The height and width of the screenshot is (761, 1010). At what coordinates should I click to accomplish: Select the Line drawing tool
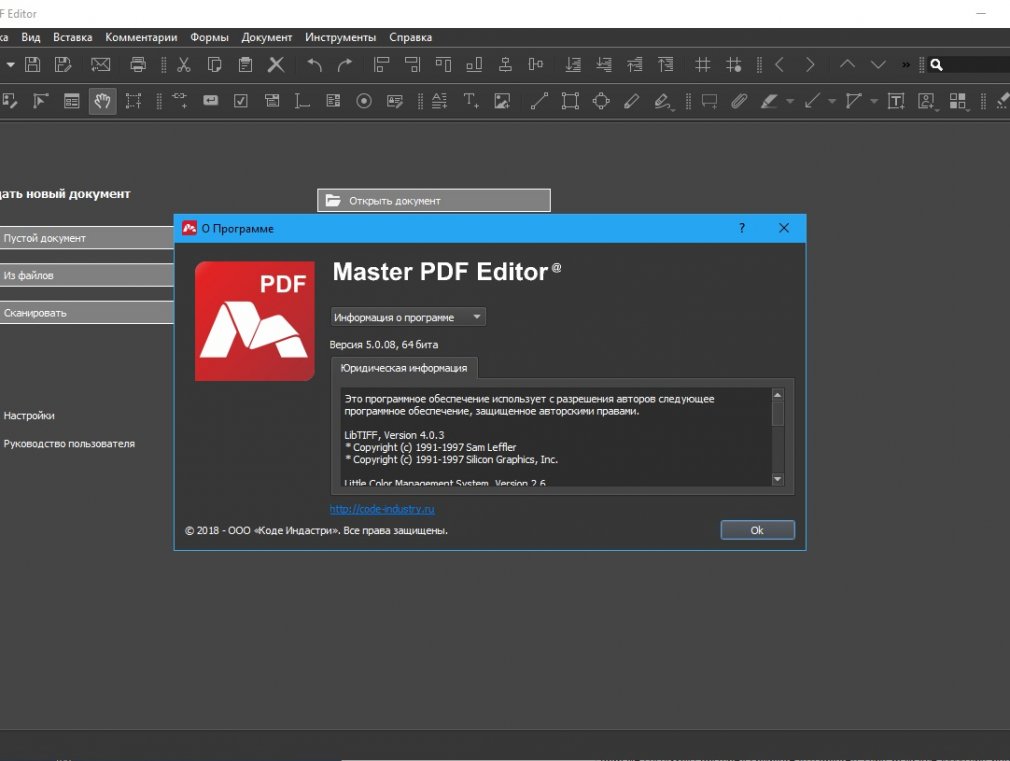click(x=539, y=101)
